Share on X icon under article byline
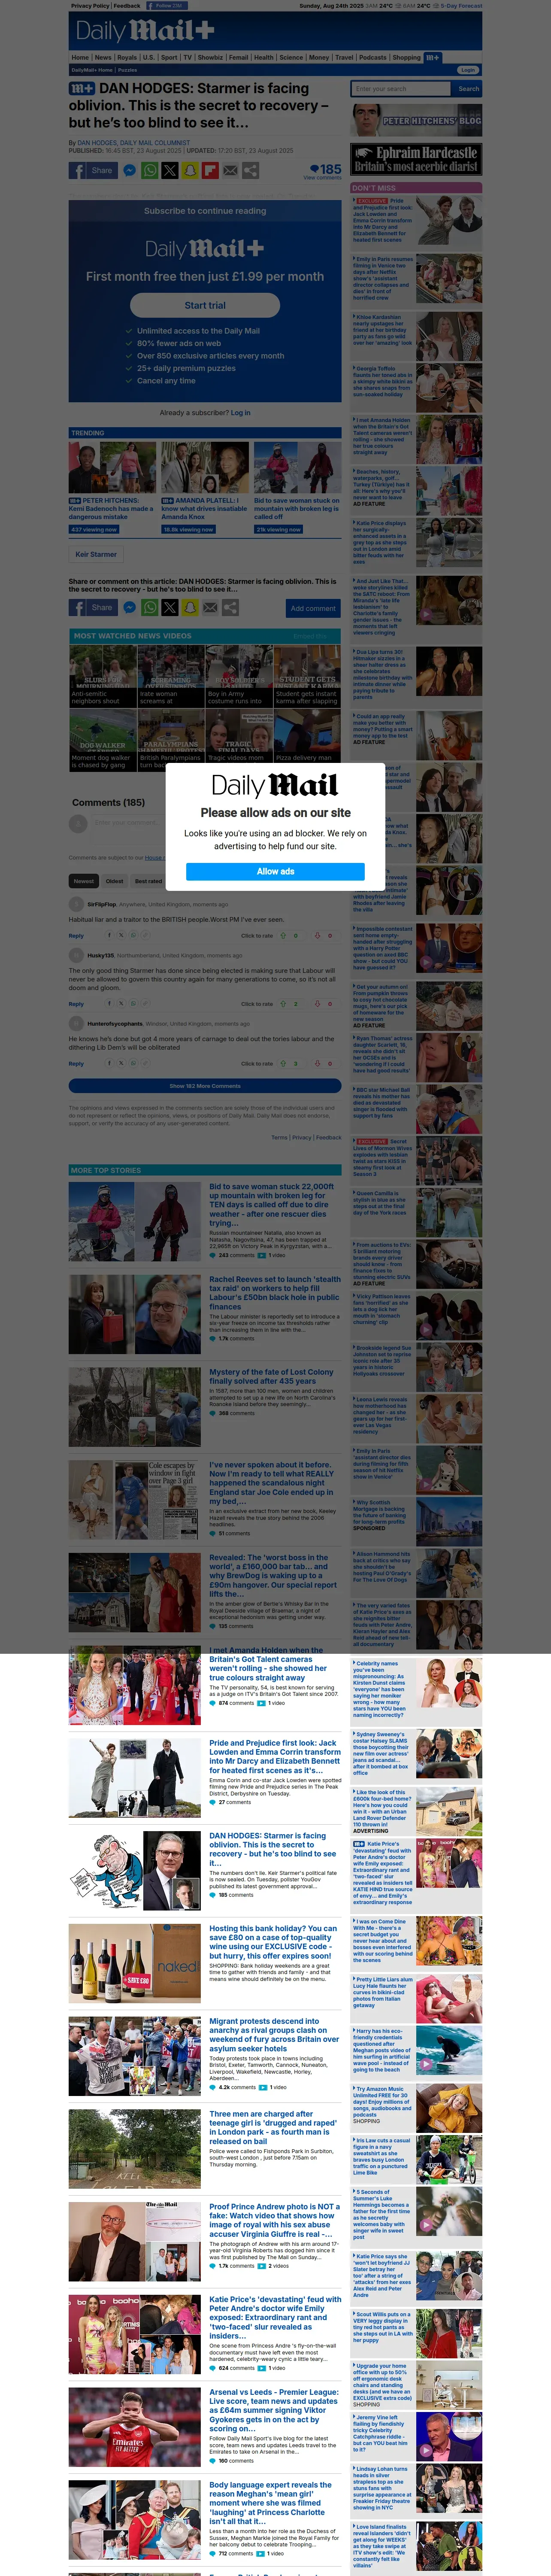 point(170,171)
